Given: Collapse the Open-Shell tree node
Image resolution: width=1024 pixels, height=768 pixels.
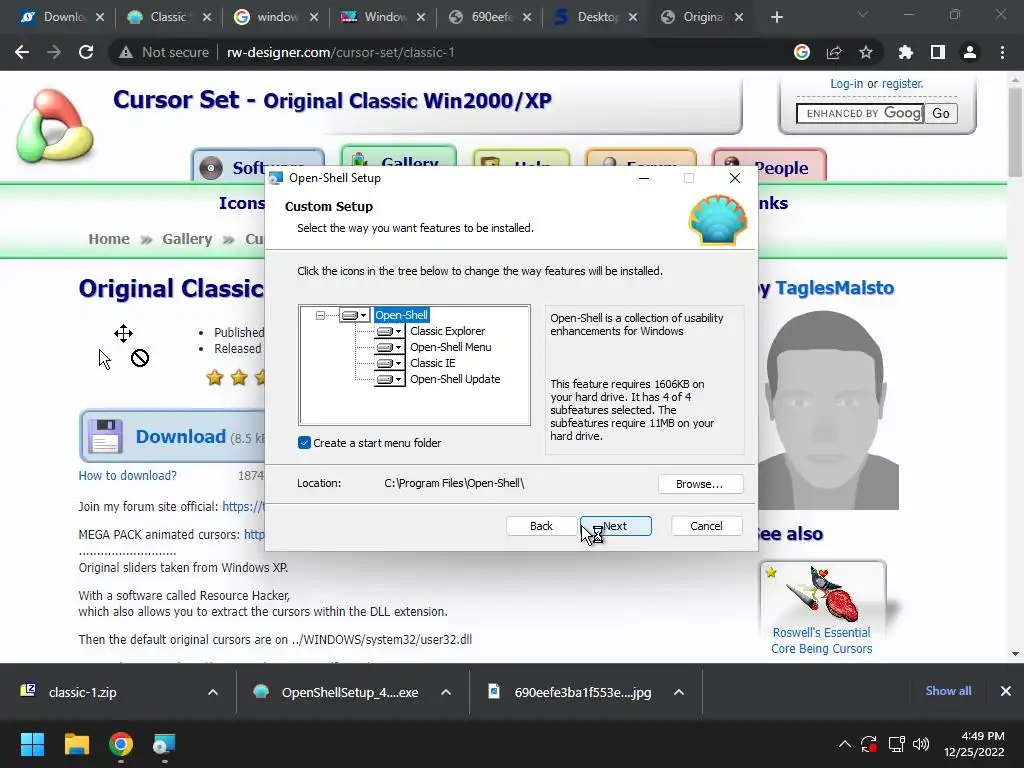Looking at the screenshot, I should point(320,315).
